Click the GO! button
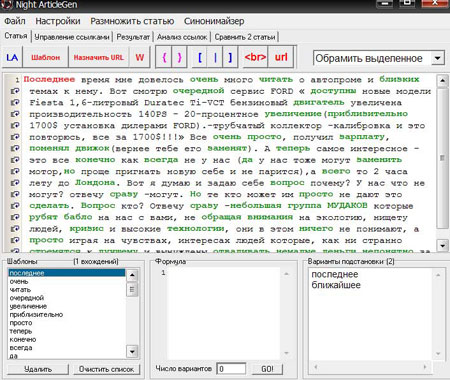 (267, 369)
